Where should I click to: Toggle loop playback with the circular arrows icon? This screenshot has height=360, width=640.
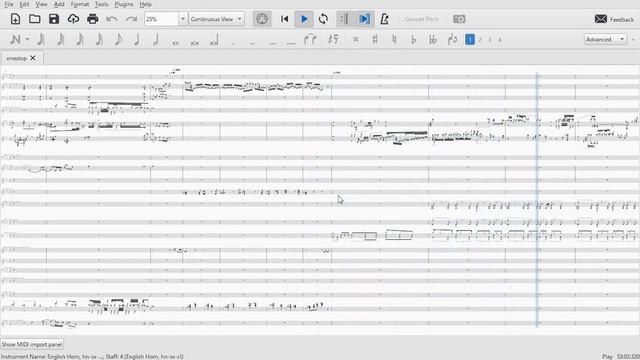click(x=323, y=19)
